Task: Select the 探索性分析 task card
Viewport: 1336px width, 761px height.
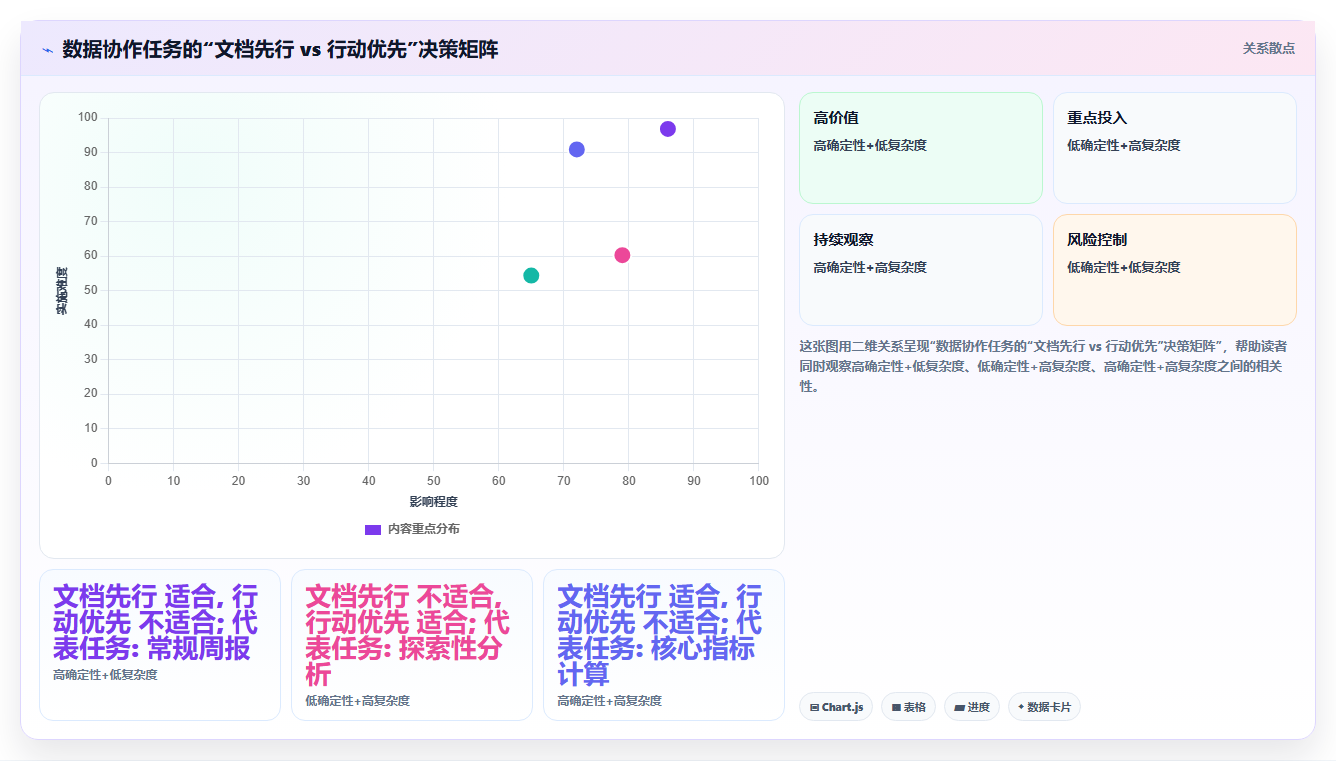Action: (412, 645)
